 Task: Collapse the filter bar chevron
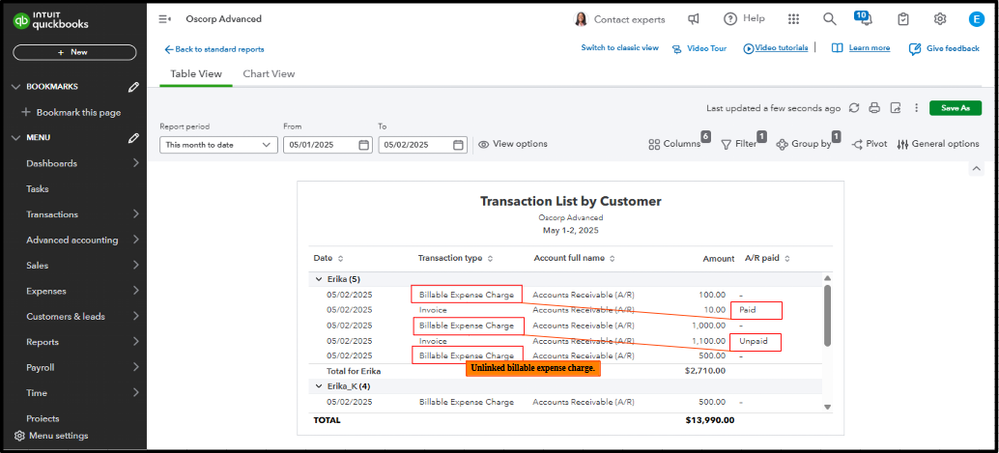(x=975, y=168)
